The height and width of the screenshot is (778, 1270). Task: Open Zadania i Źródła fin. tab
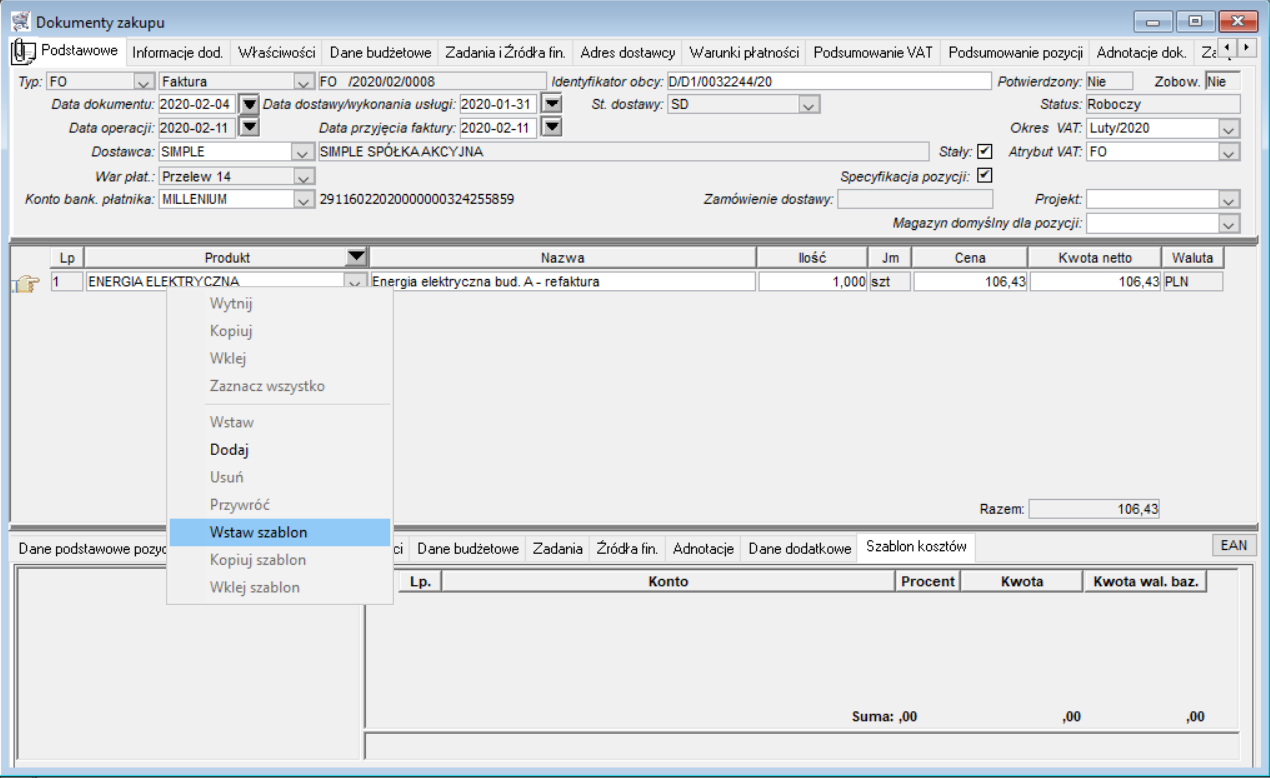(x=505, y=52)
